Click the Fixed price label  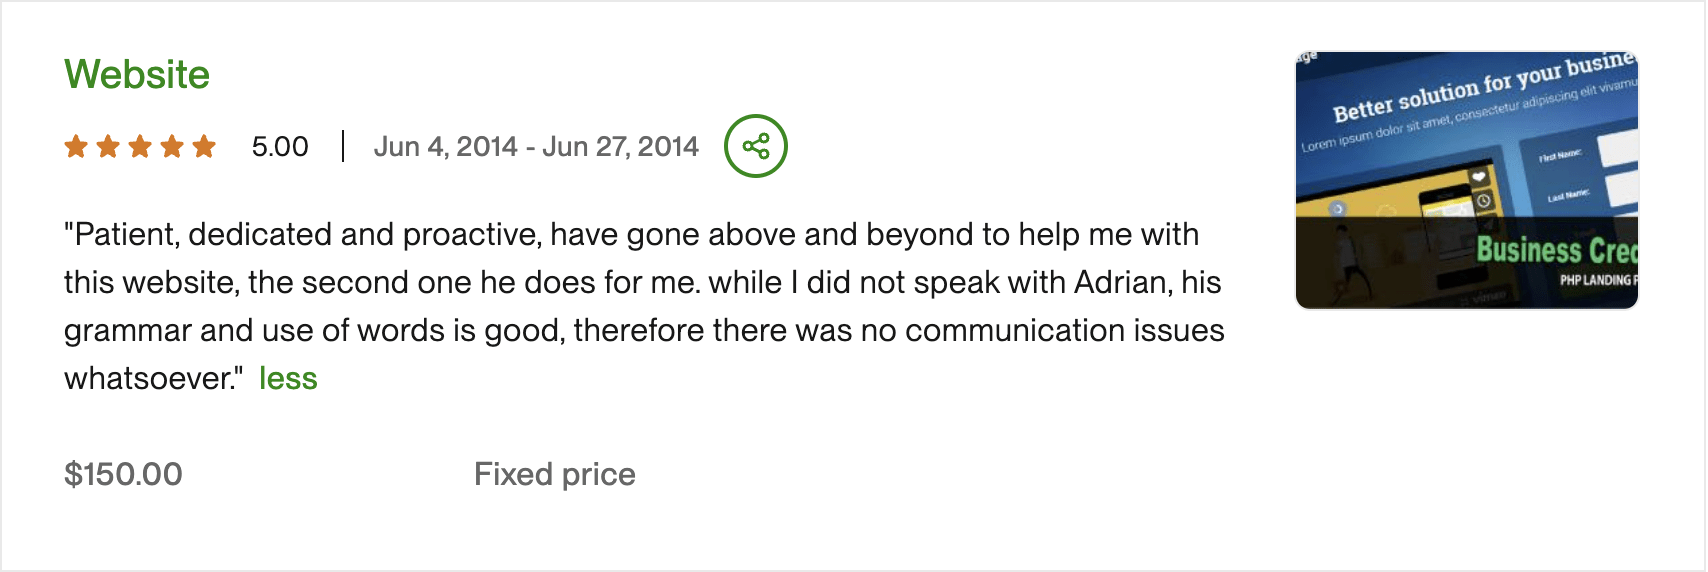555,474
